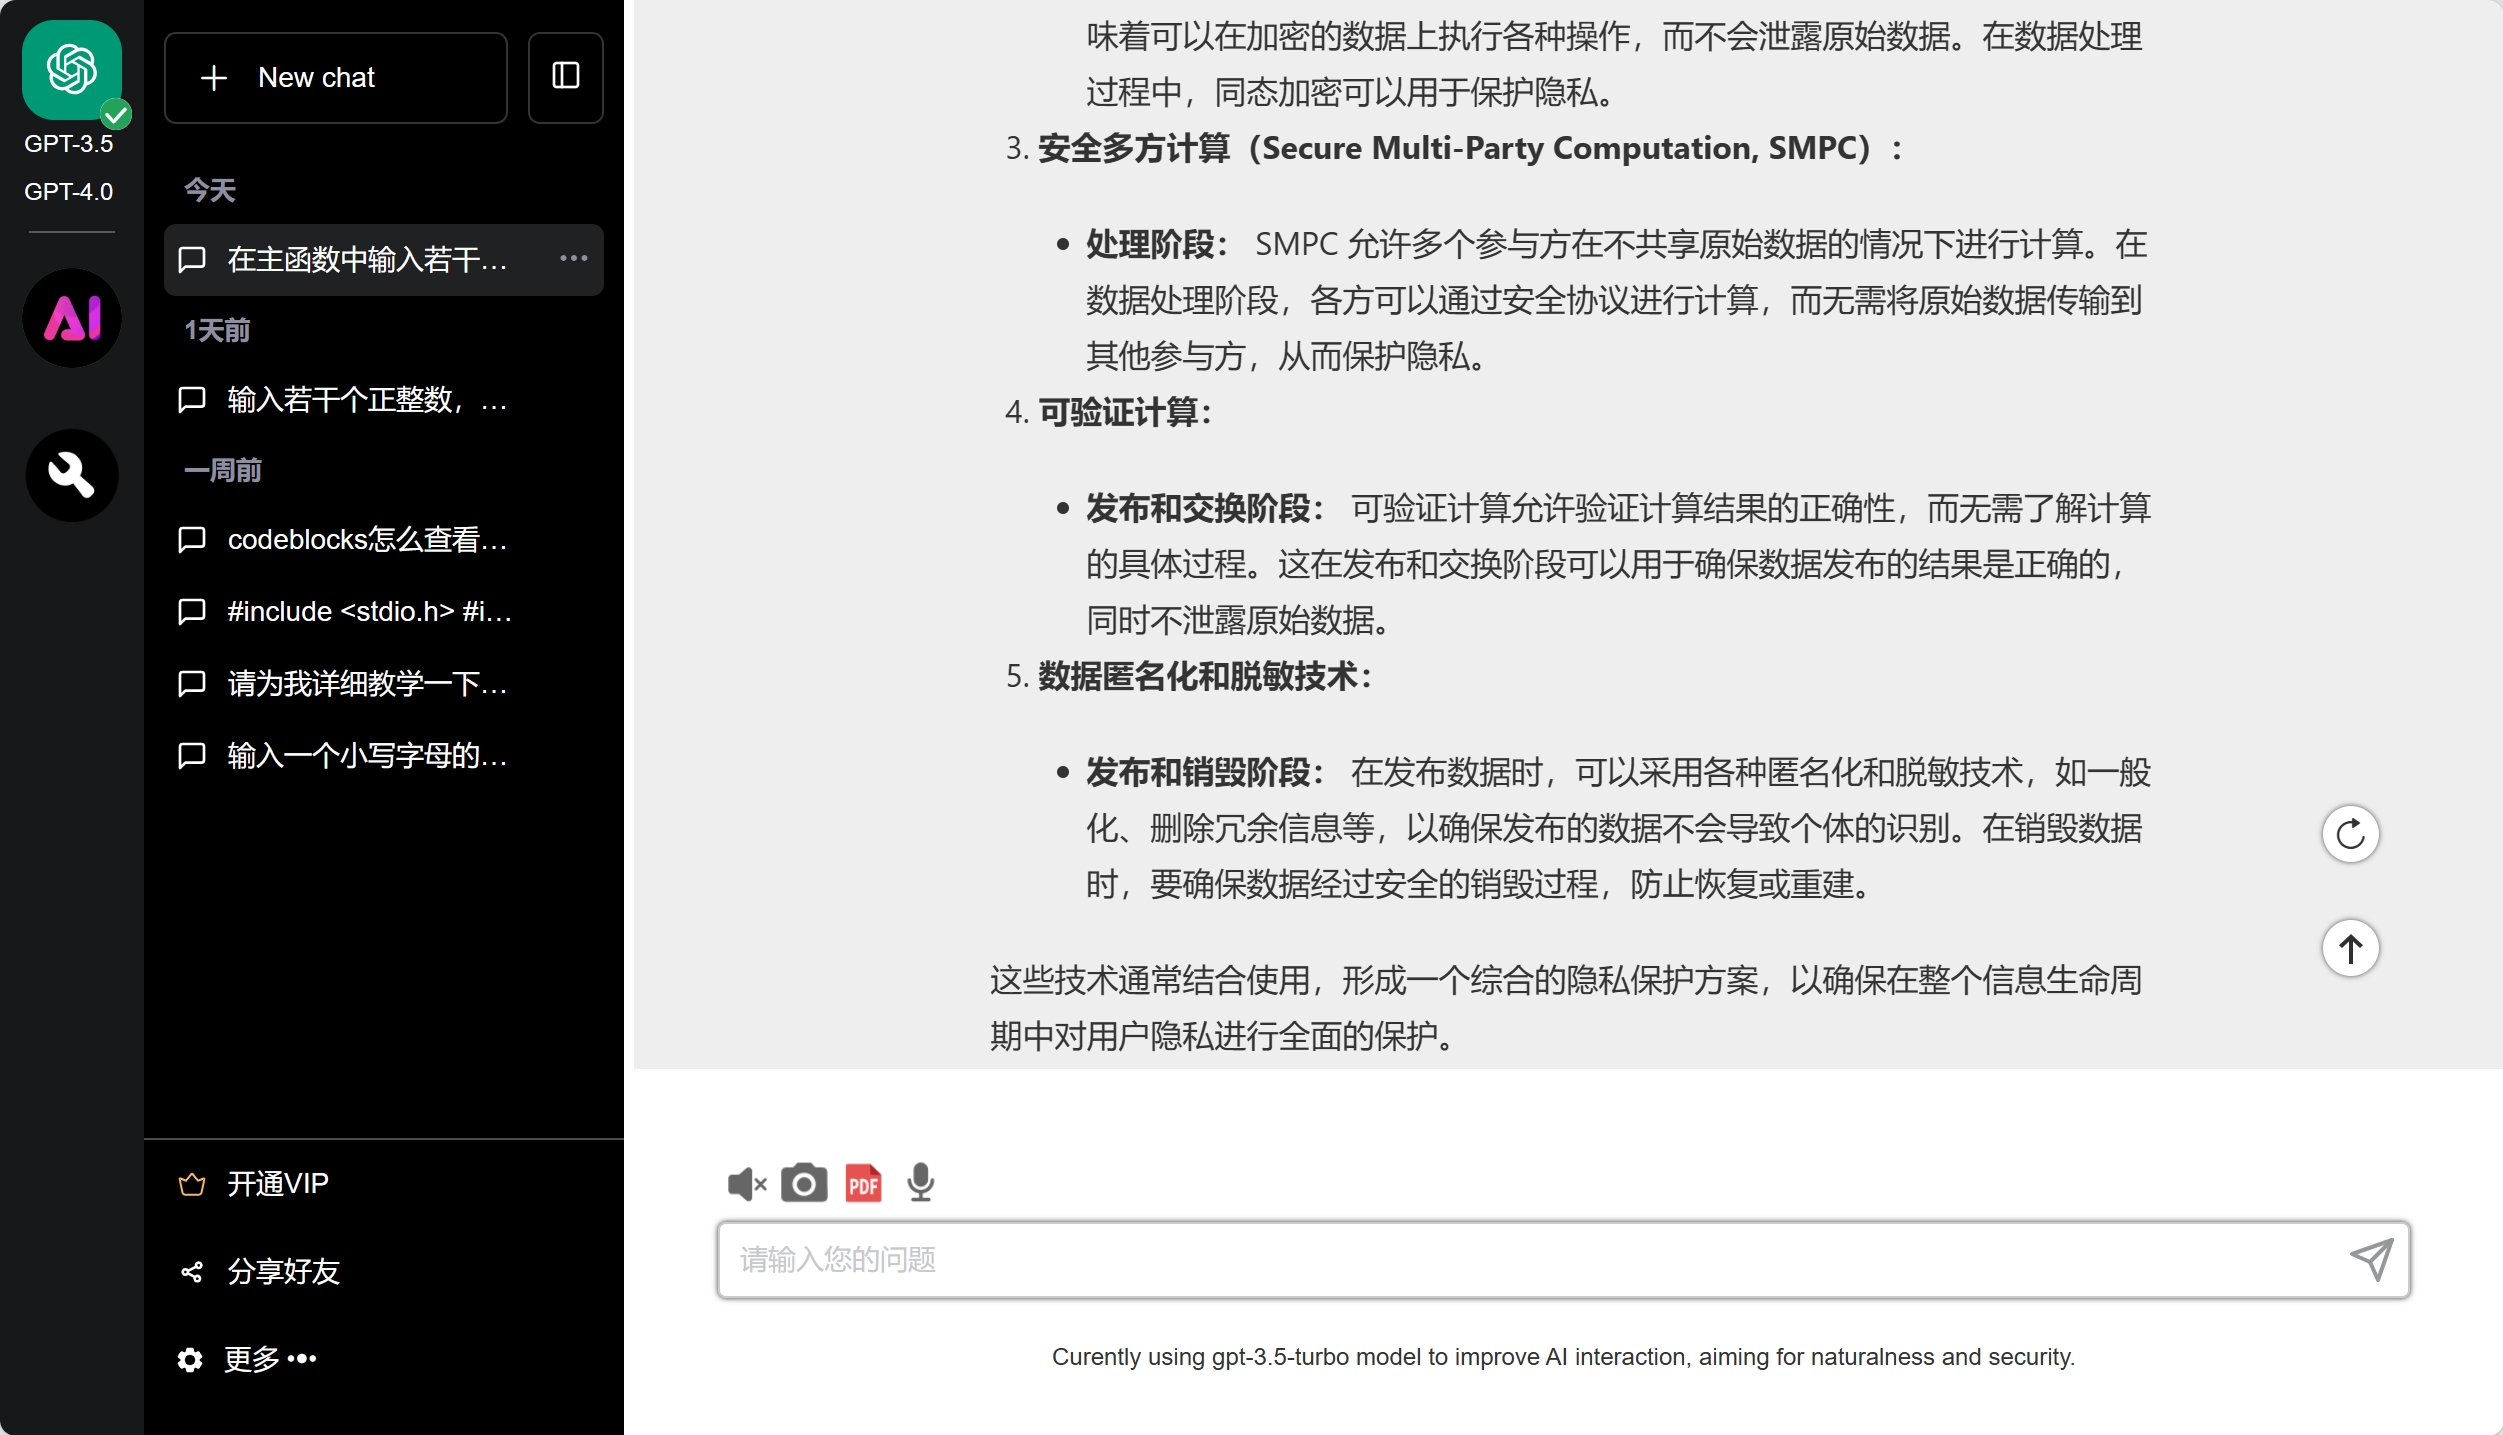The image size is (2503, 1435).
Task: Toggle the sidebar collapse button
Action: 565,77
